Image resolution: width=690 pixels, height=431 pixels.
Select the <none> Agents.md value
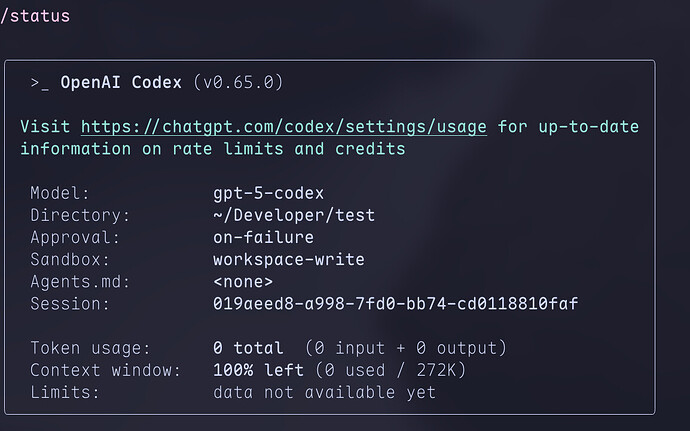(243, 282)
